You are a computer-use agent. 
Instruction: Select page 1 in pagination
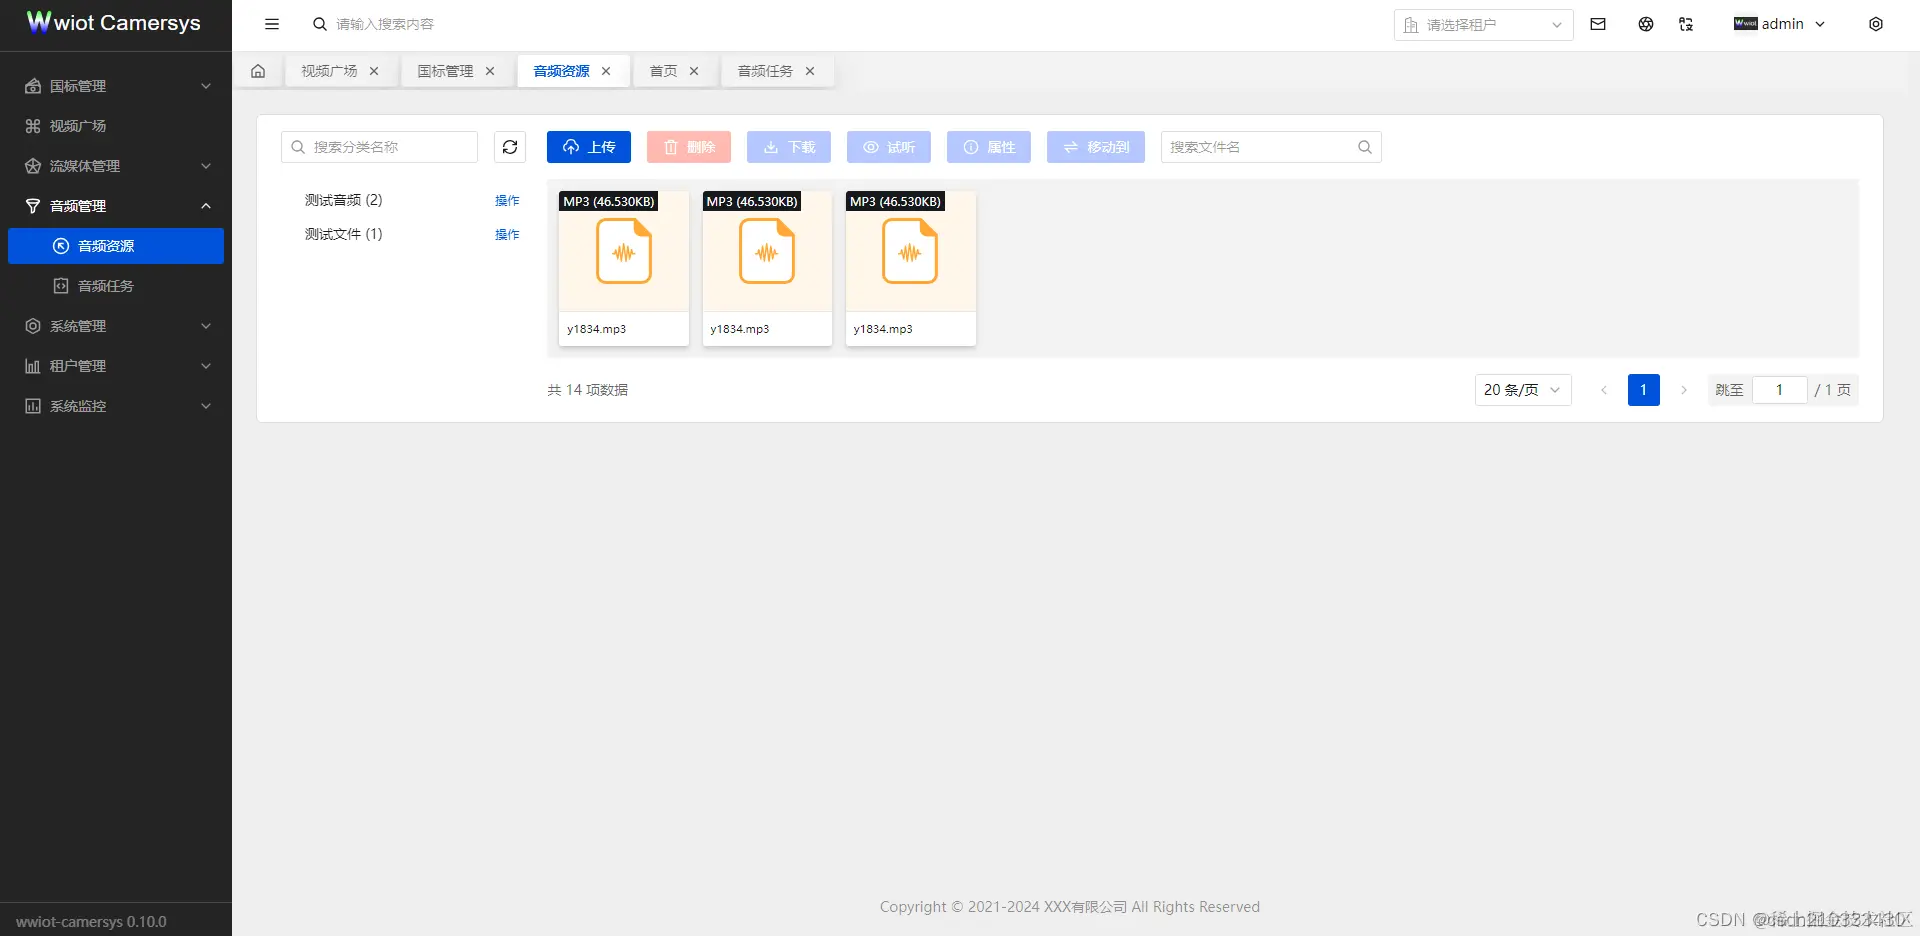(x=1644, y=390)
